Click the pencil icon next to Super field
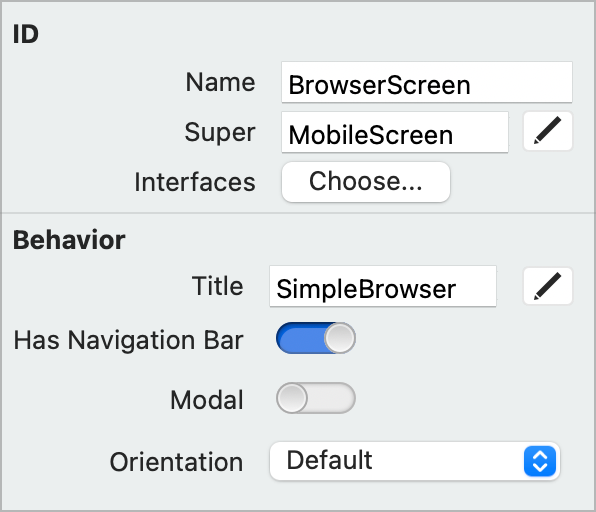 pos(548,131)
